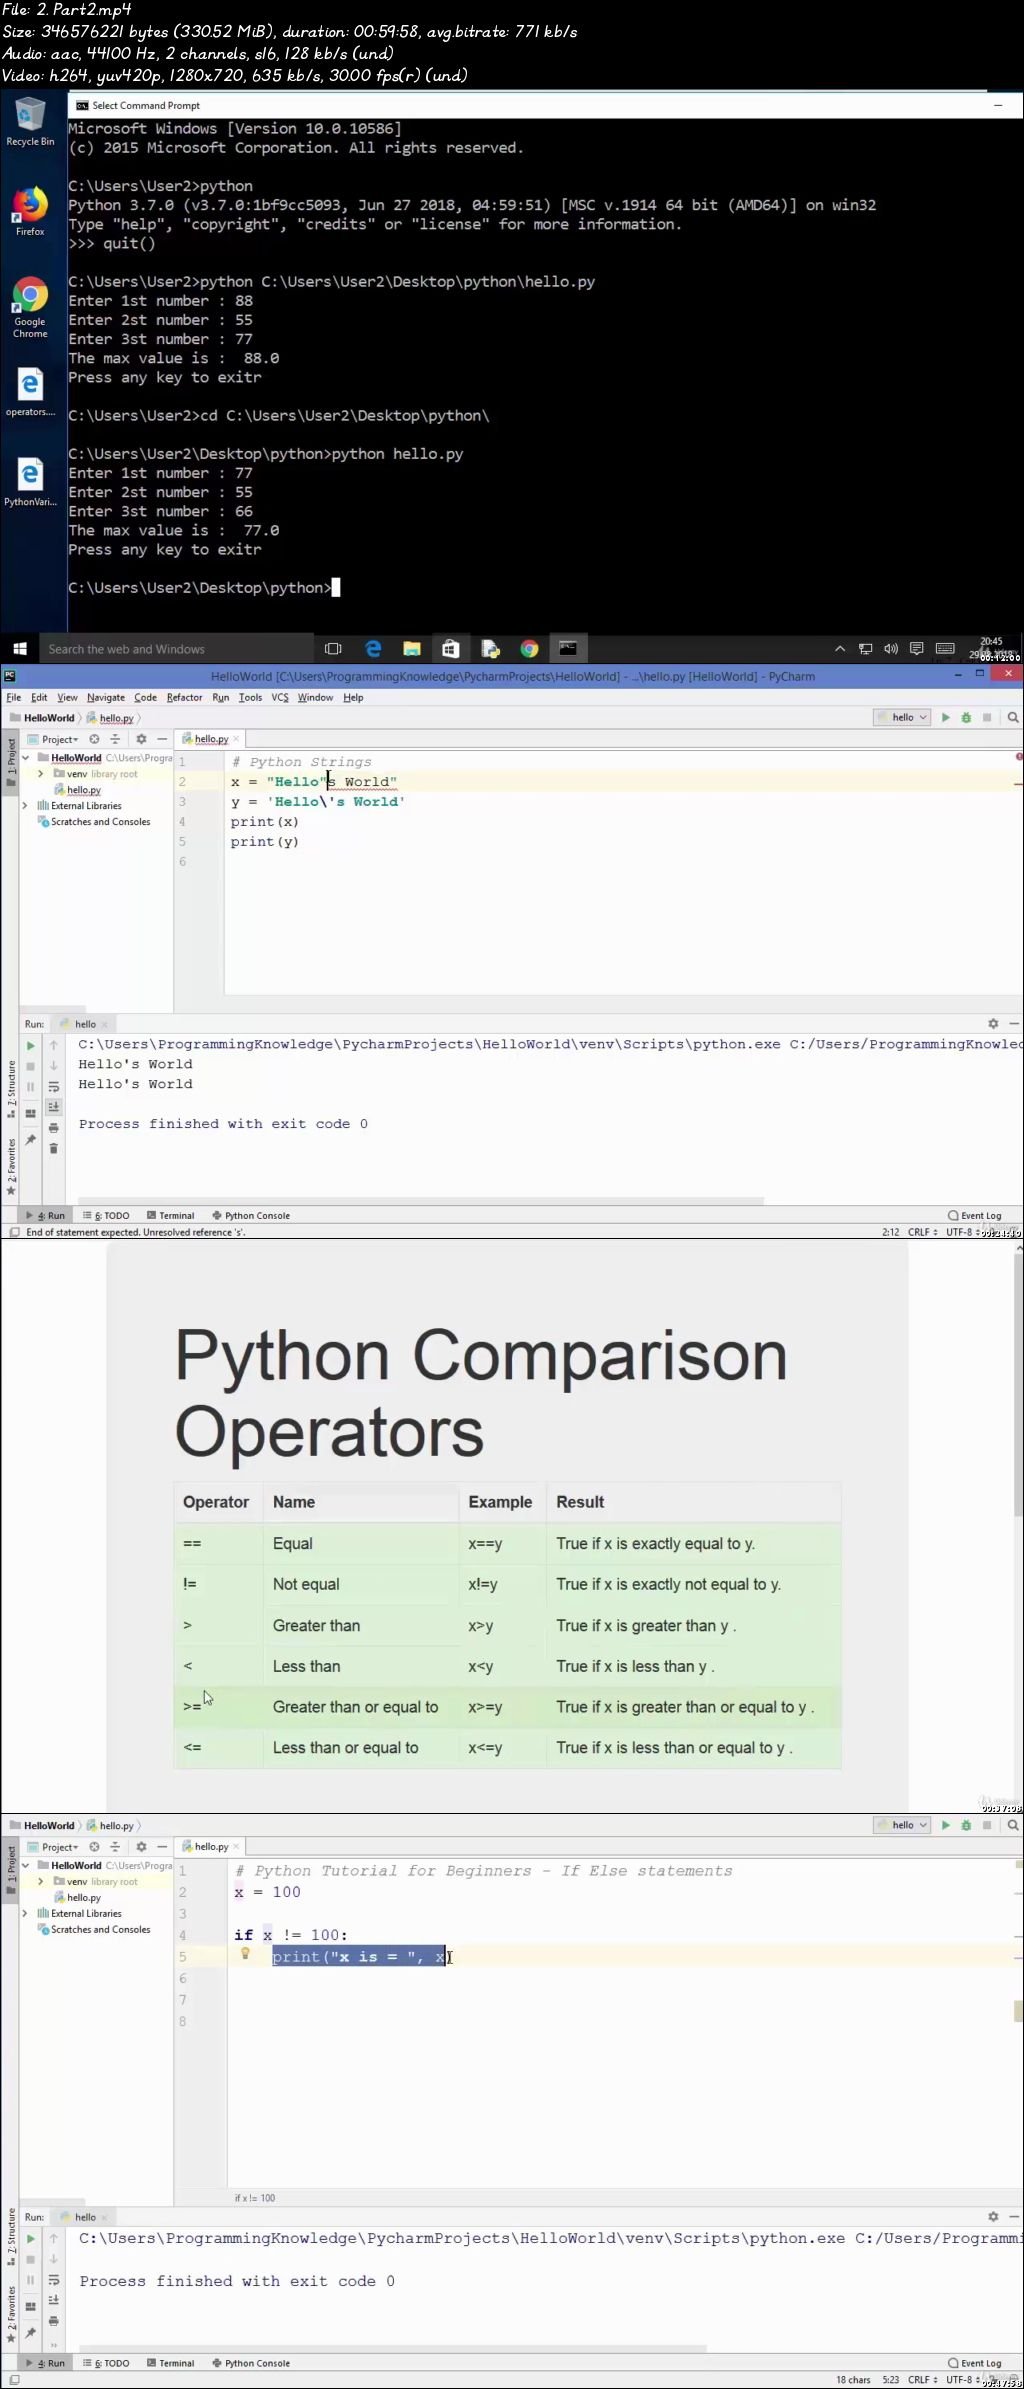Click green Run button in Python Strings frame

pyautogui.click(x=945, y=717)
